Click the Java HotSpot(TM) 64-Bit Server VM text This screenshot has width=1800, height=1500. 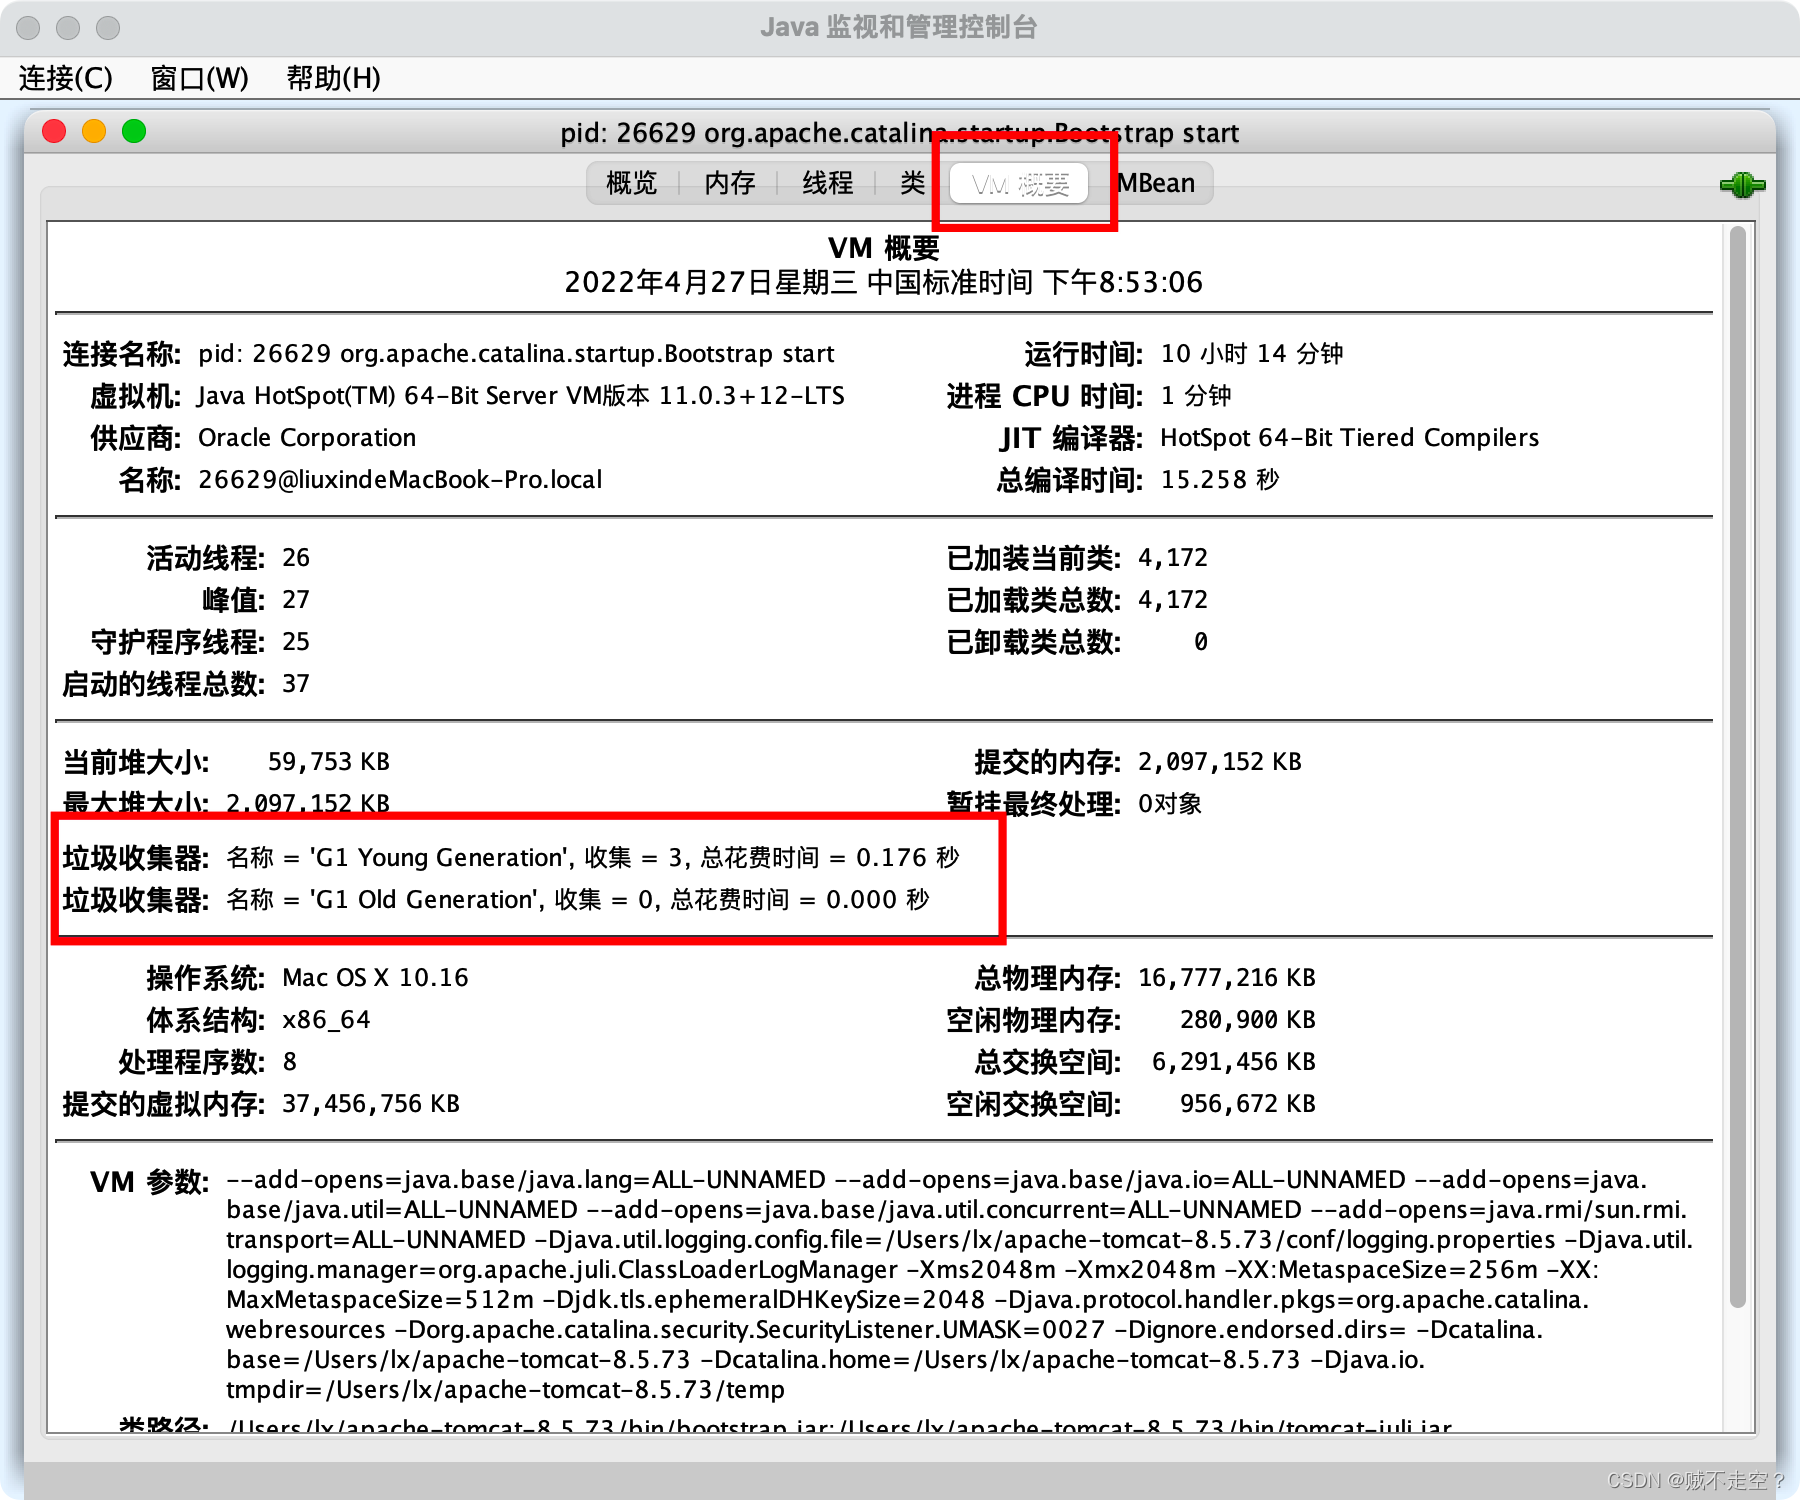521,396
